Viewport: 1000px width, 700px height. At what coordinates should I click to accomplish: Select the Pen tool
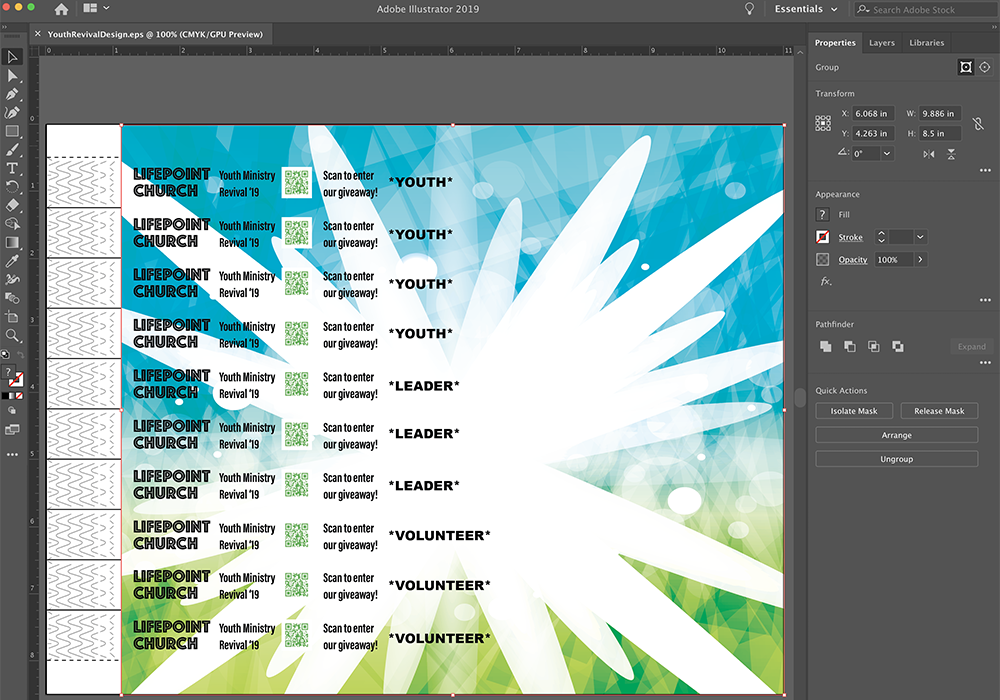[x=12, y=94]
